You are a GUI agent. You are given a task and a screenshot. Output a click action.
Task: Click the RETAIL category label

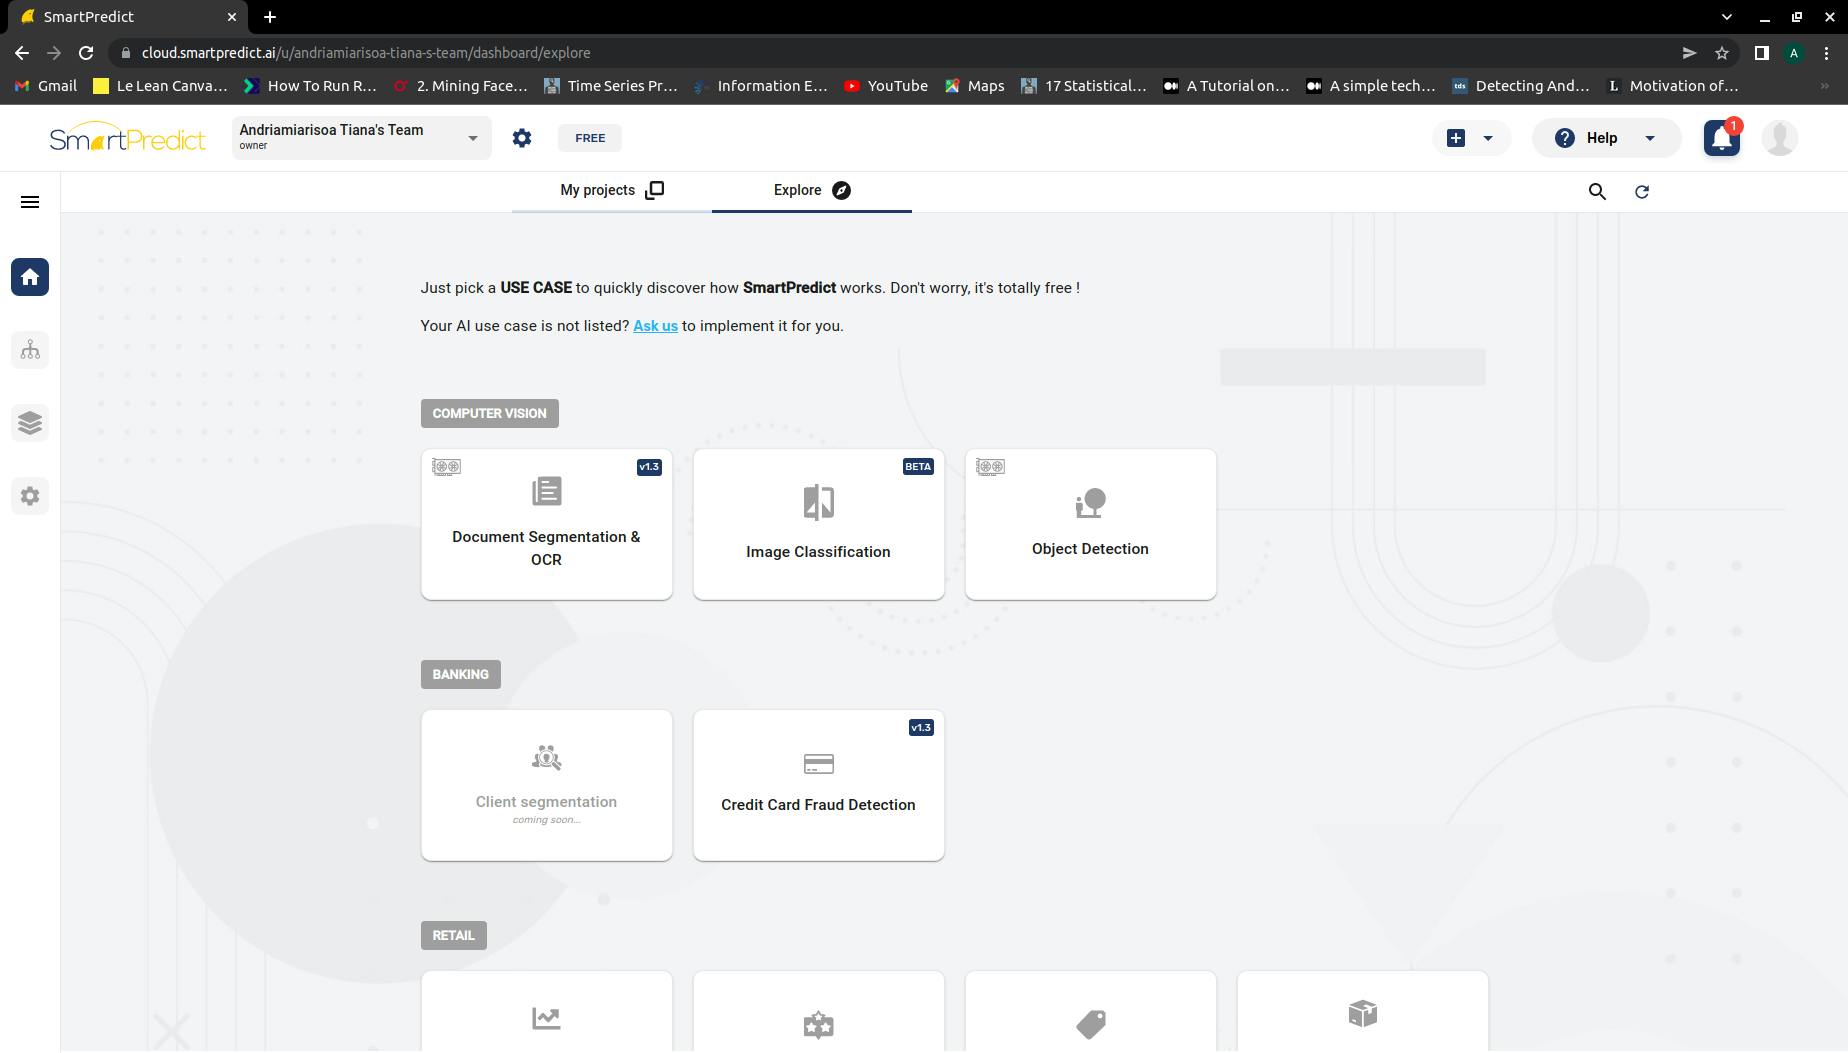(x=453, y=935)
